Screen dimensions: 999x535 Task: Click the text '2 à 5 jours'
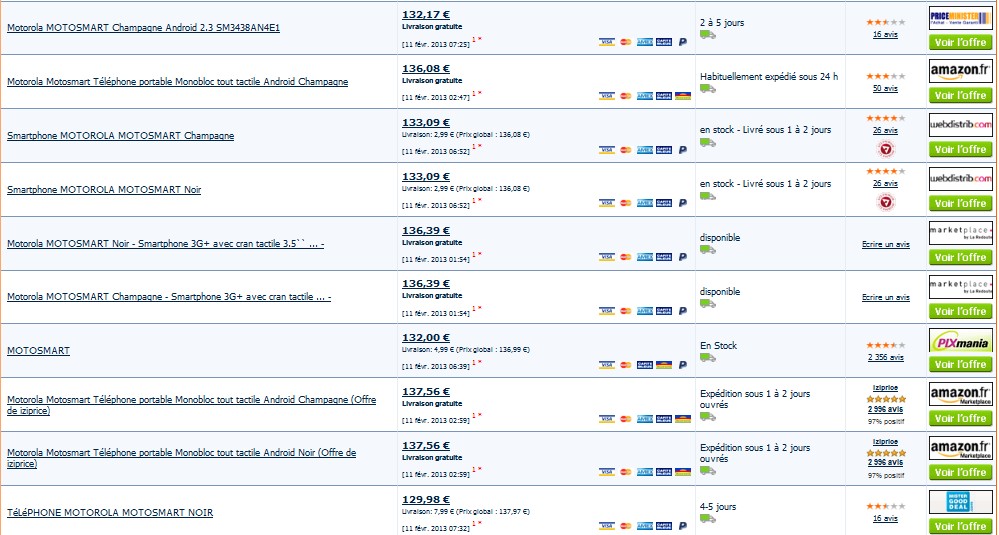click(722, 22)
